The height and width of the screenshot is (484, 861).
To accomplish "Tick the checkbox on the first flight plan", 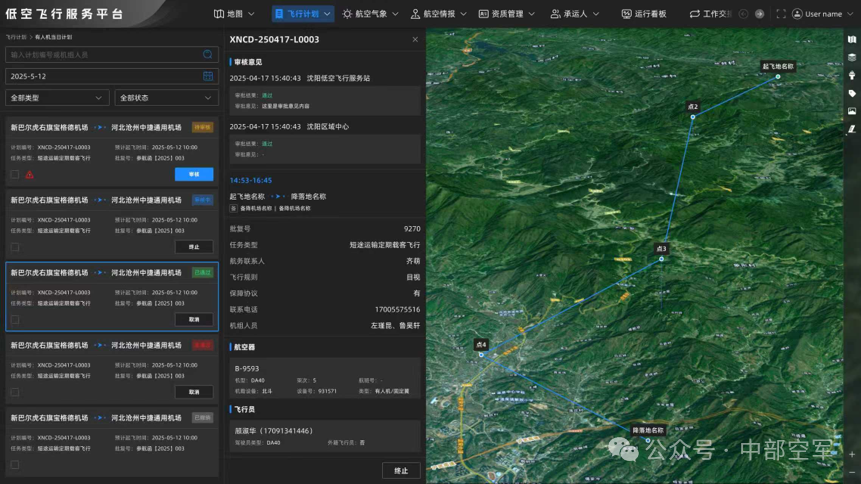I will 14,175.
